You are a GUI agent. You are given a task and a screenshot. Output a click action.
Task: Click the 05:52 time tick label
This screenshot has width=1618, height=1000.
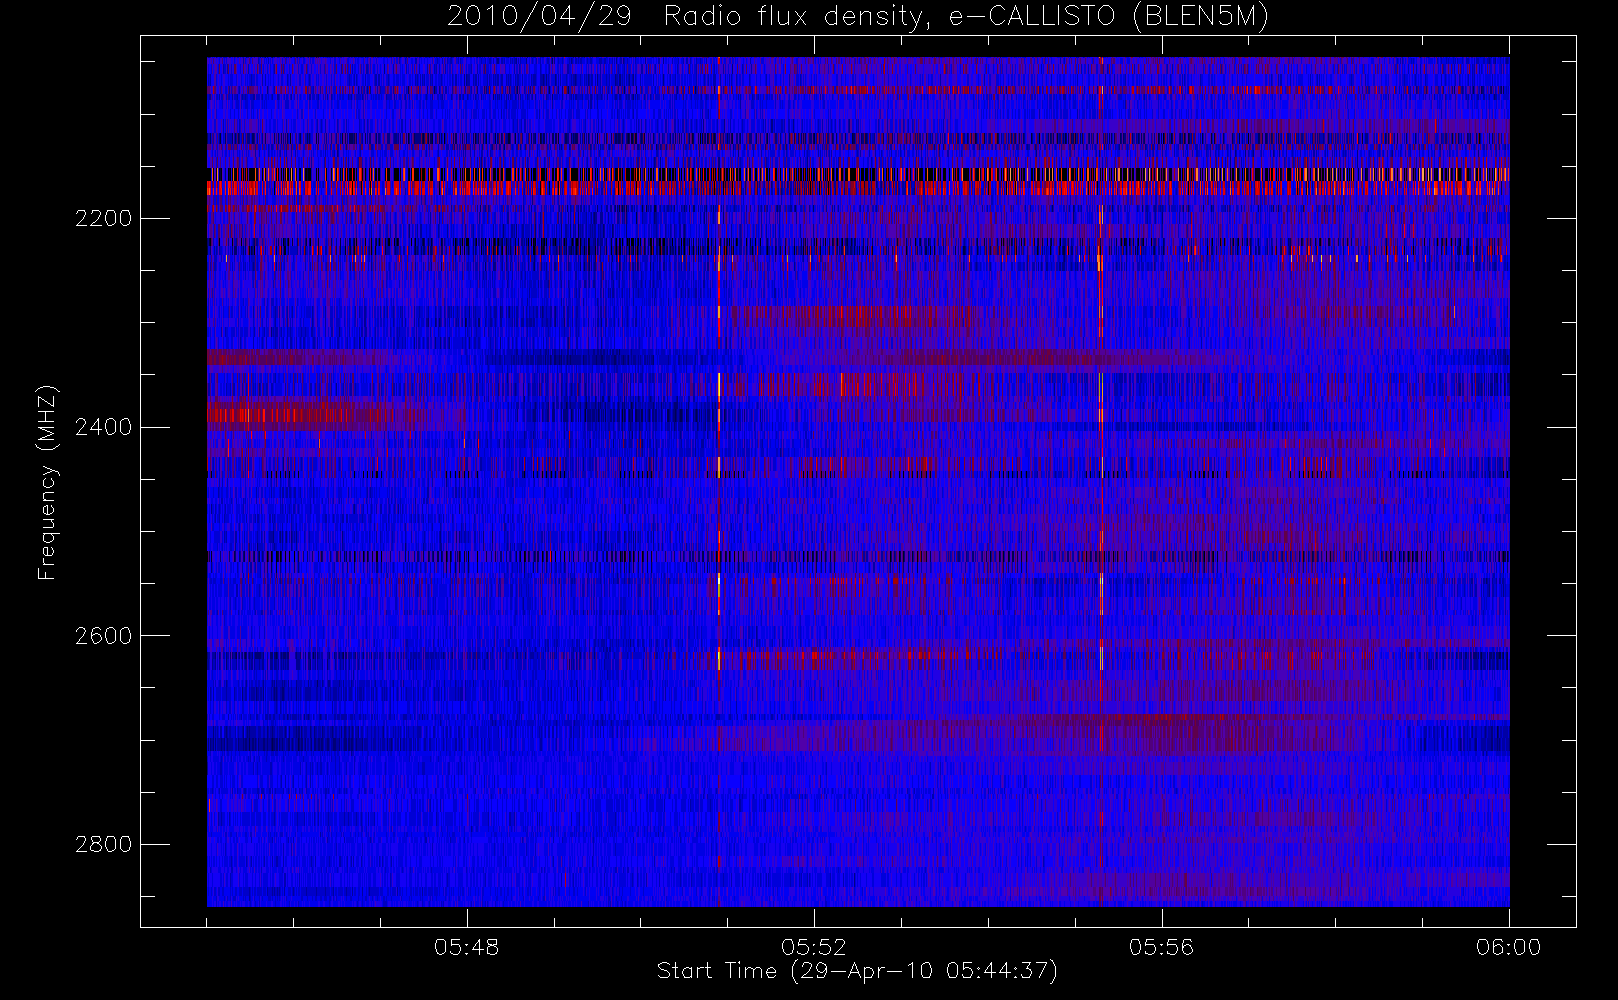click(x=814, y=947)
